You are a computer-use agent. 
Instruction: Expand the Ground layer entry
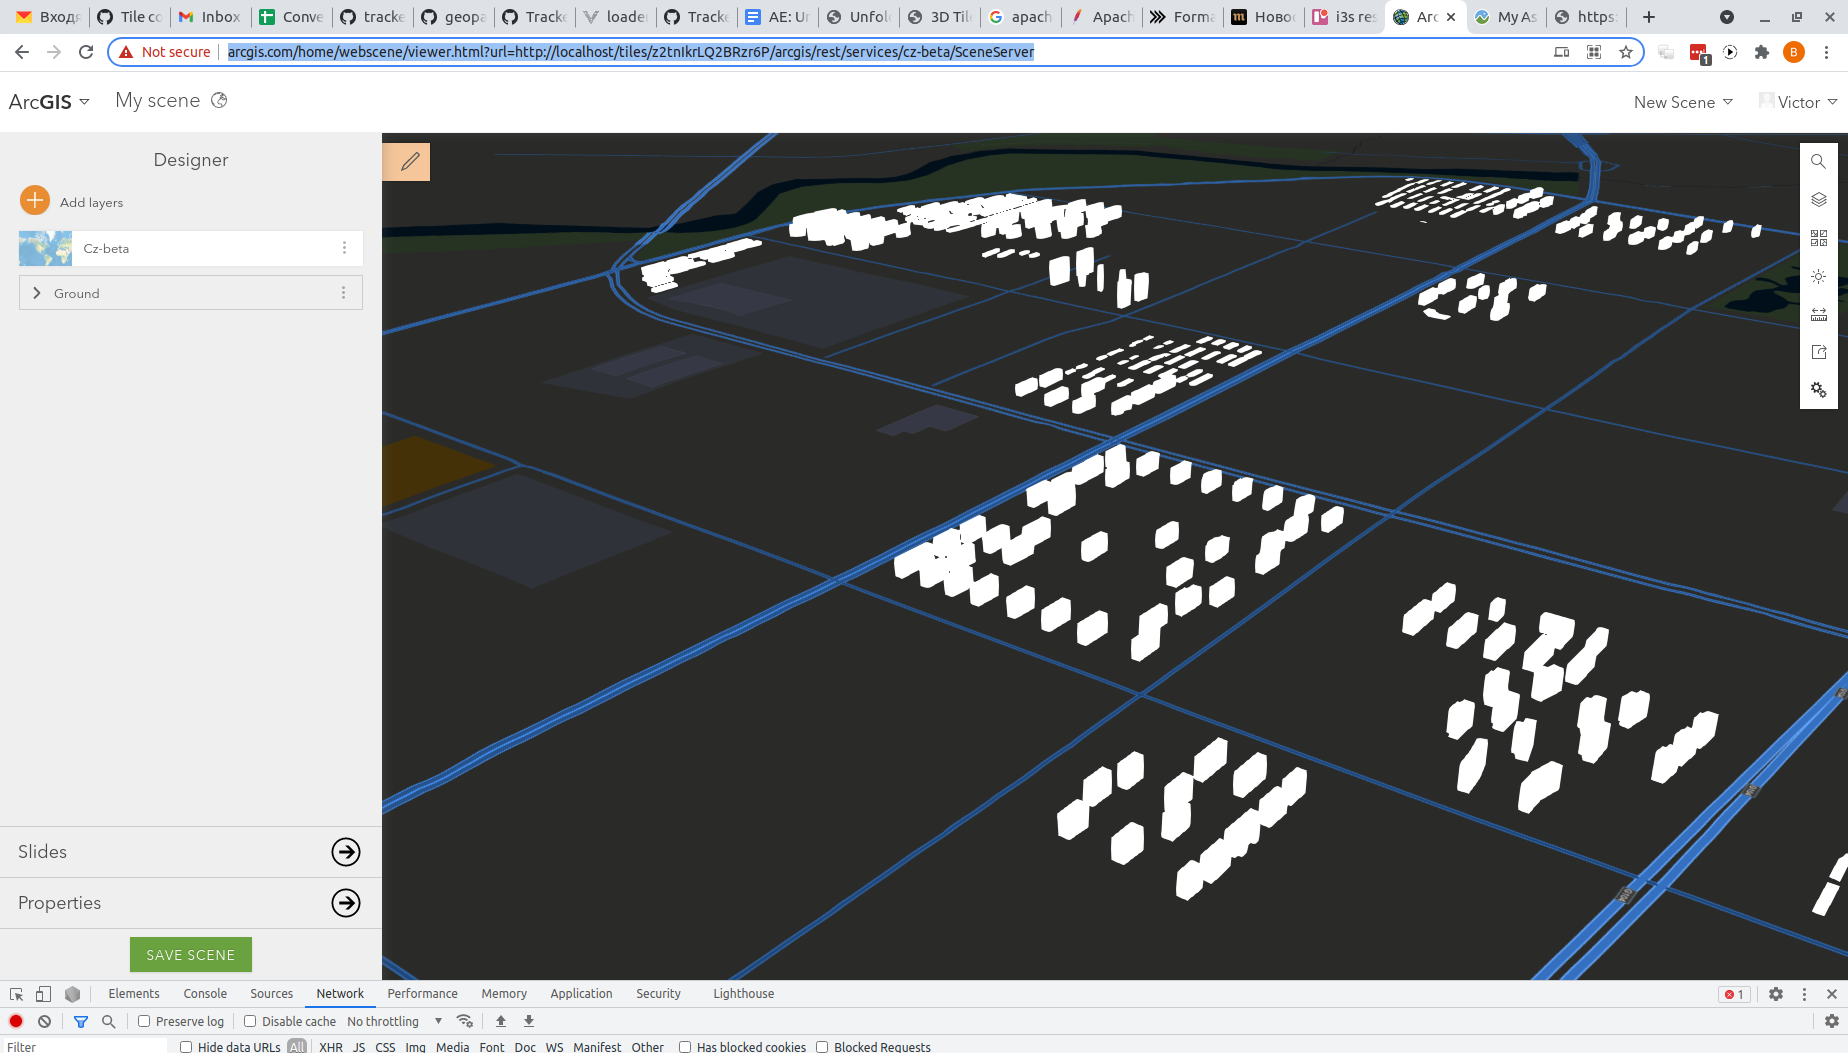pos(37,292)
